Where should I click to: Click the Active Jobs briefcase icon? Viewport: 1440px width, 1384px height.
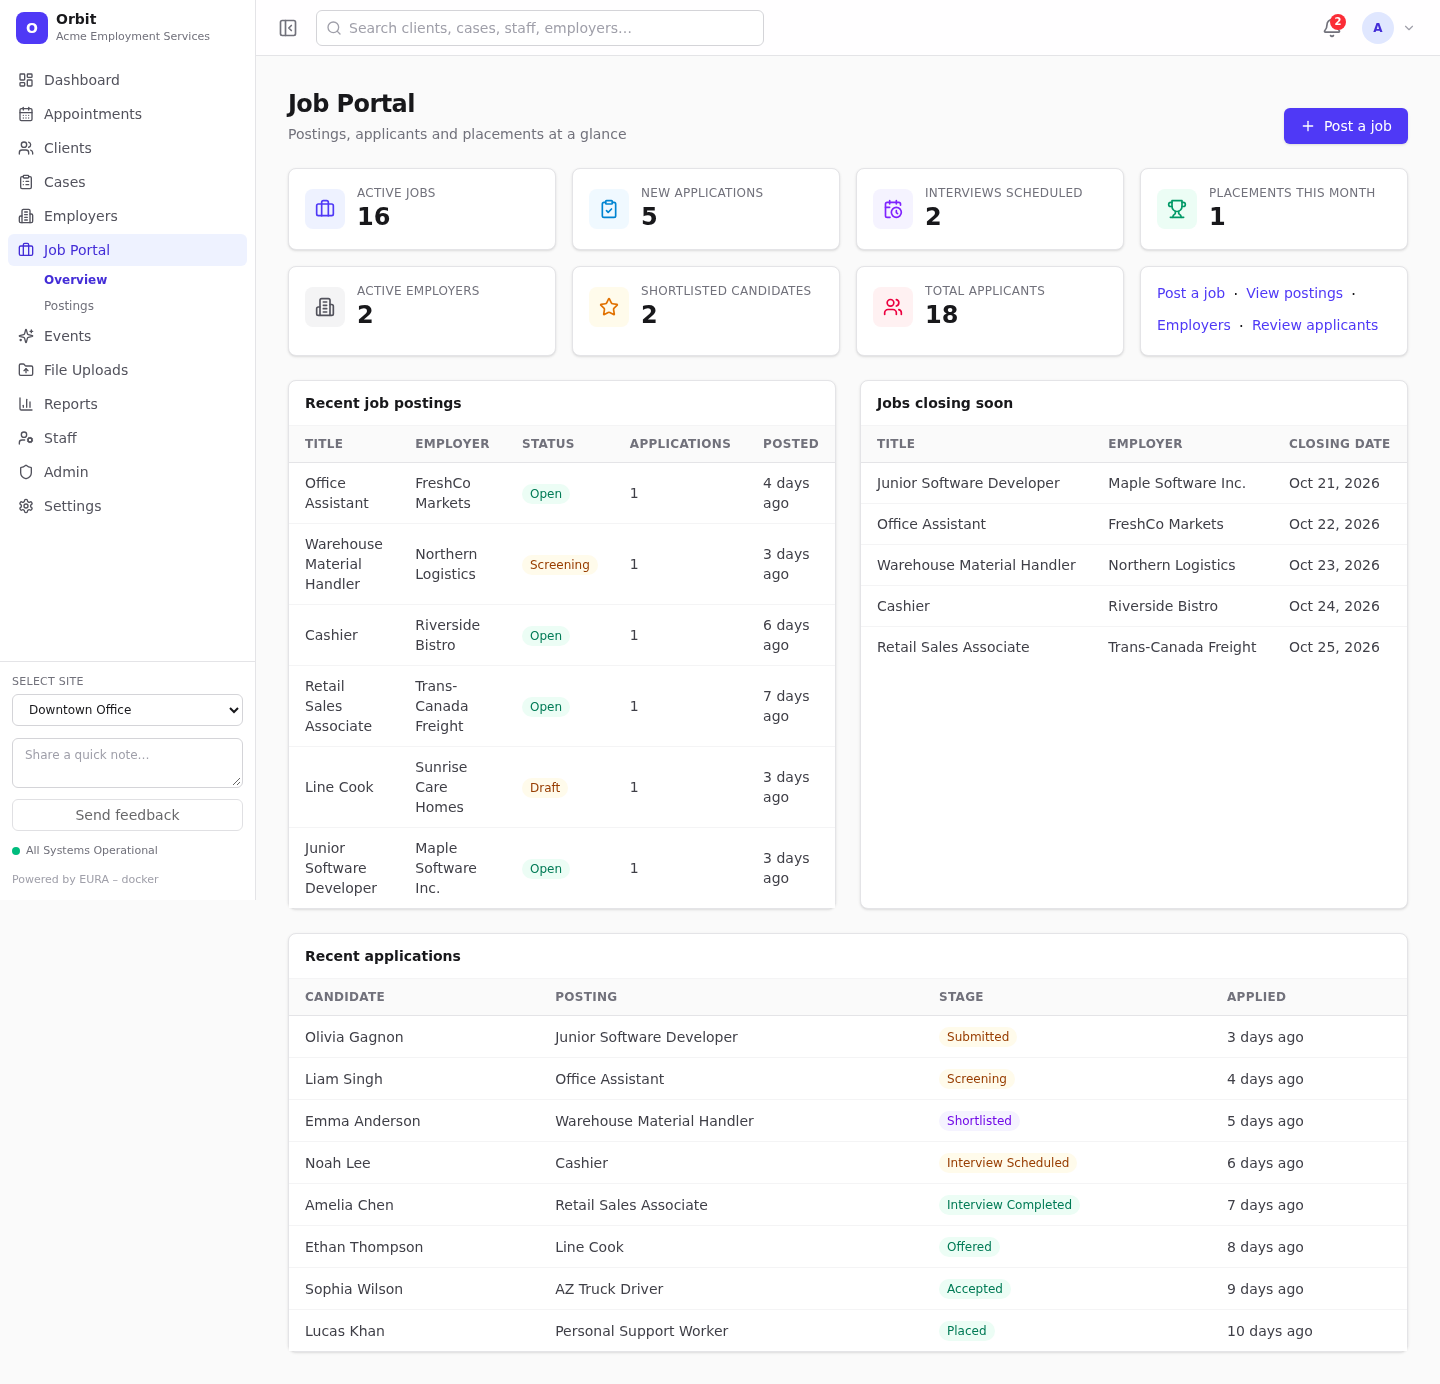point(325,209)
